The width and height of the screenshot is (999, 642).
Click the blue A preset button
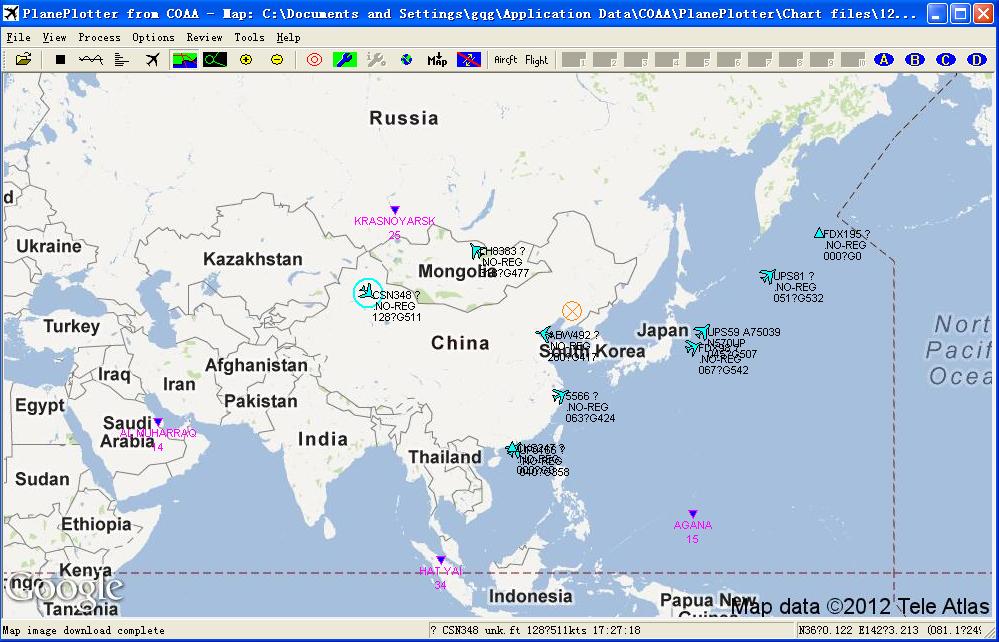pyautogui.click(x=884, y=60)
